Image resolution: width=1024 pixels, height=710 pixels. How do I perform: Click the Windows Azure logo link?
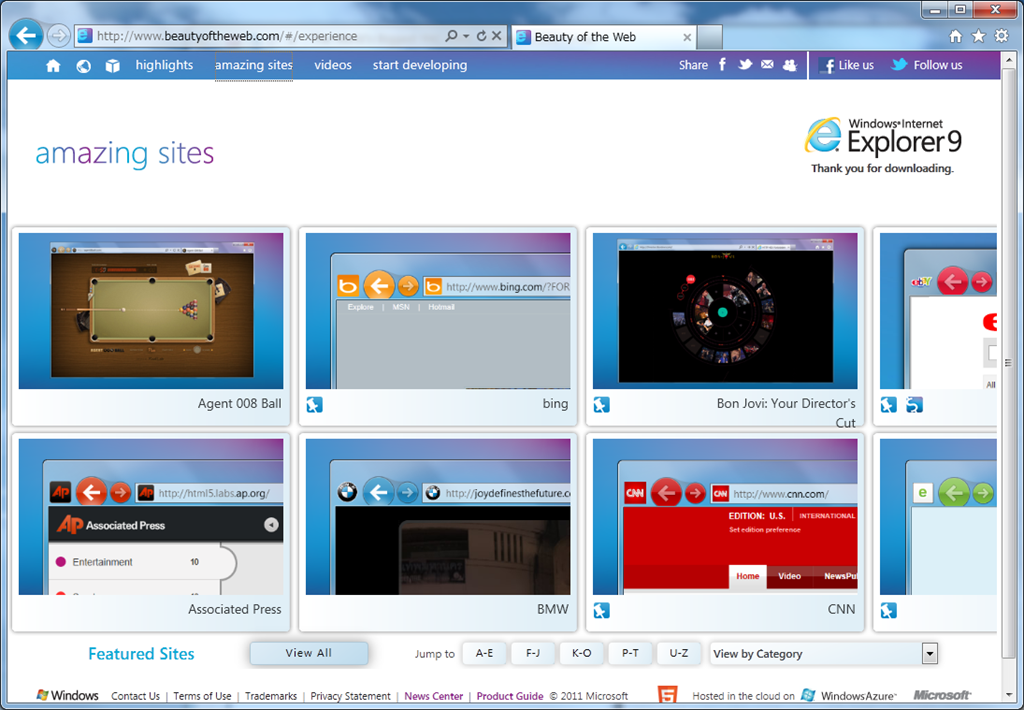pos(849,696)
